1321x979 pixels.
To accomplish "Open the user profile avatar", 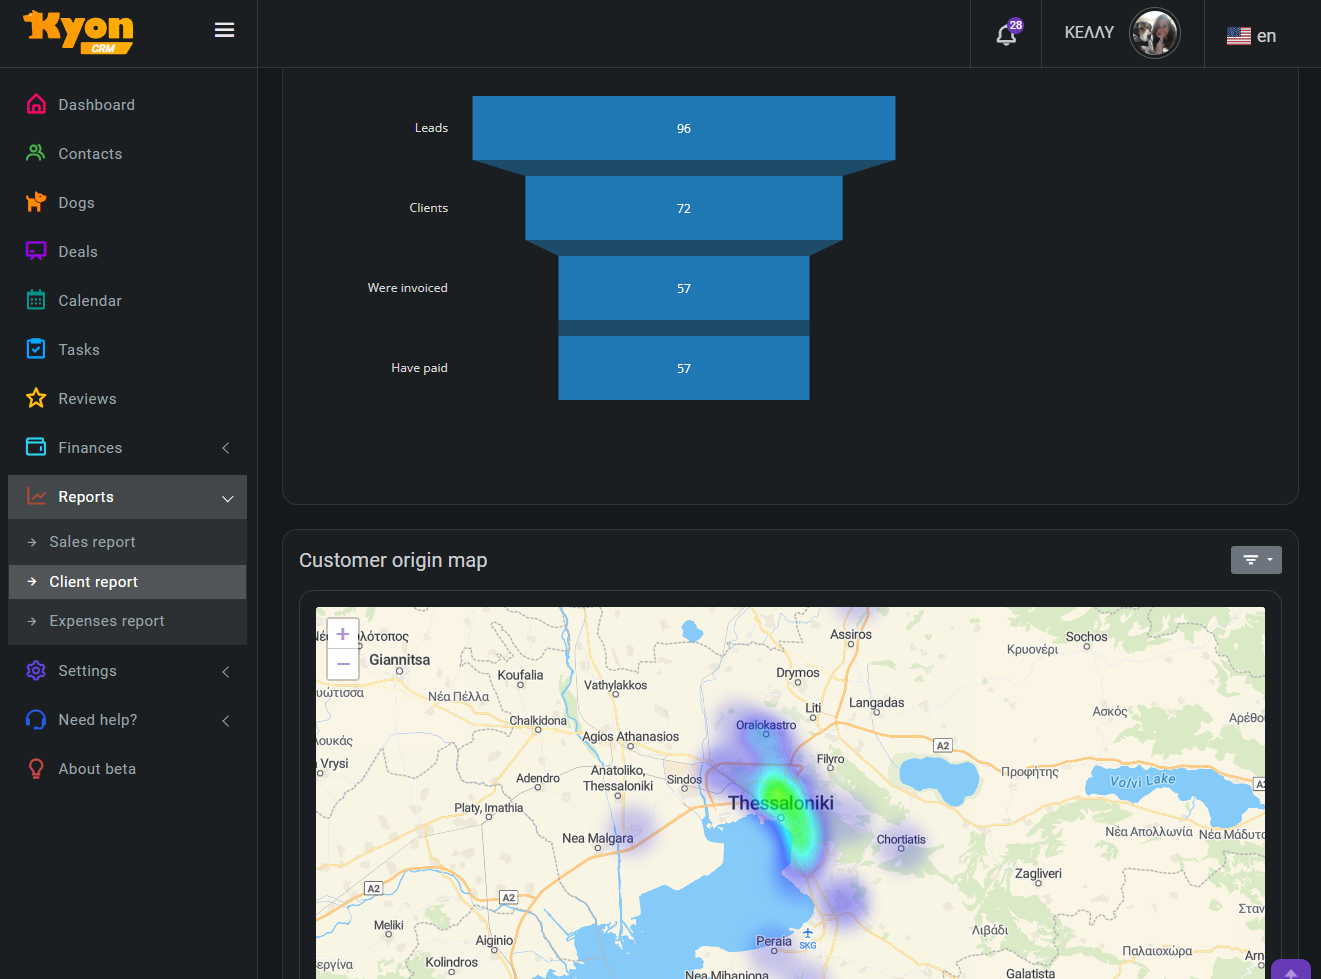I will click(1154, 34).
